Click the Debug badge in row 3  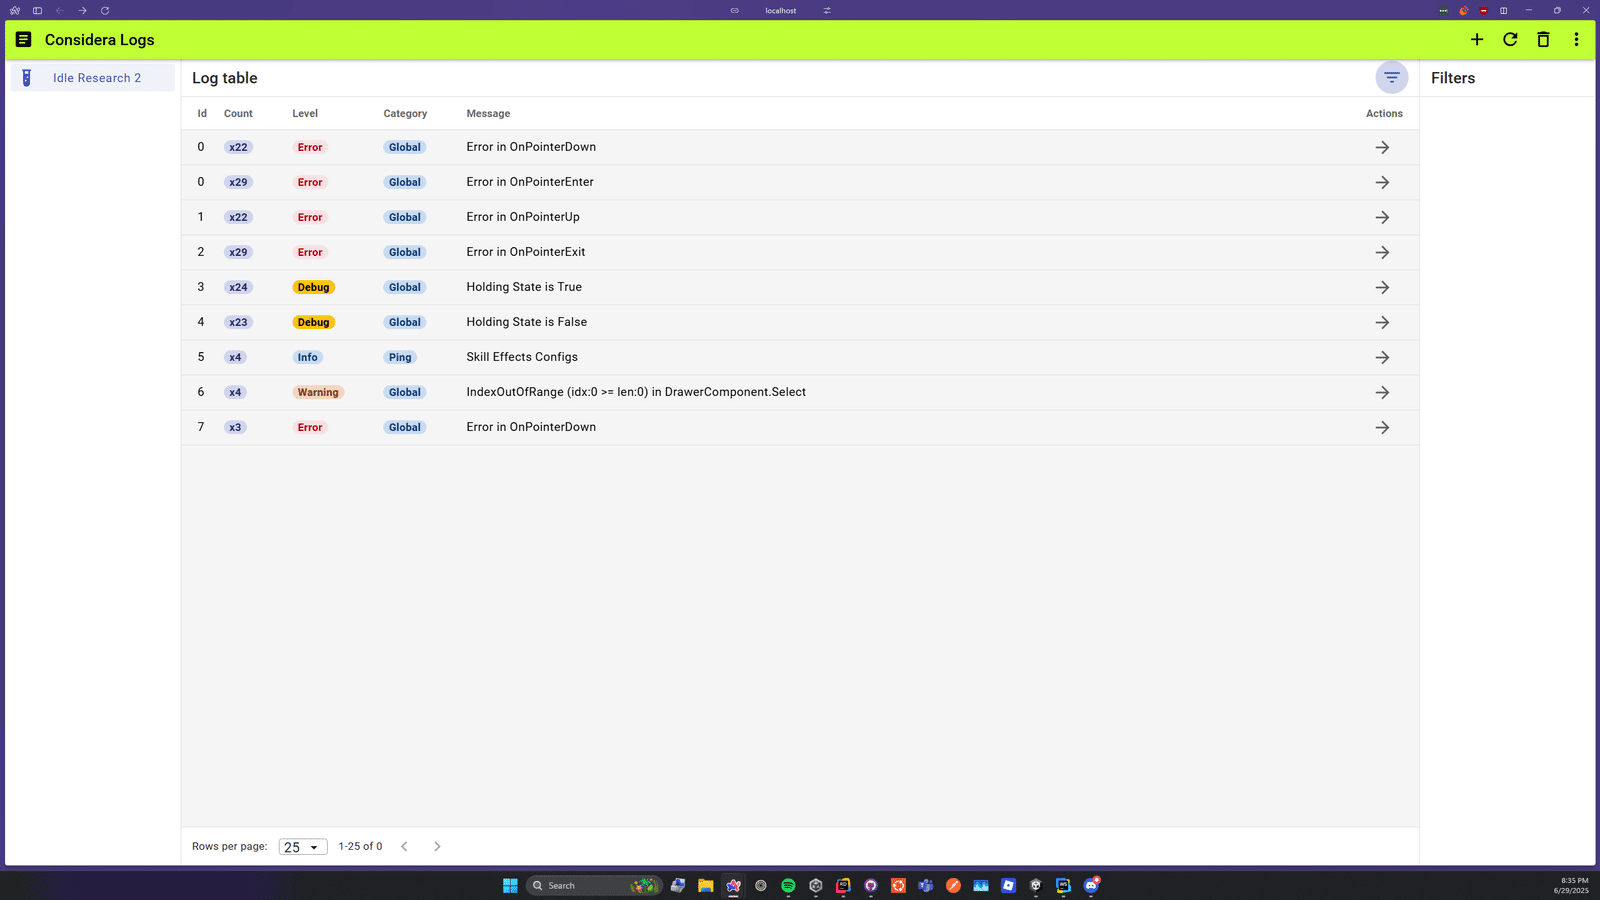coord(313,287)
